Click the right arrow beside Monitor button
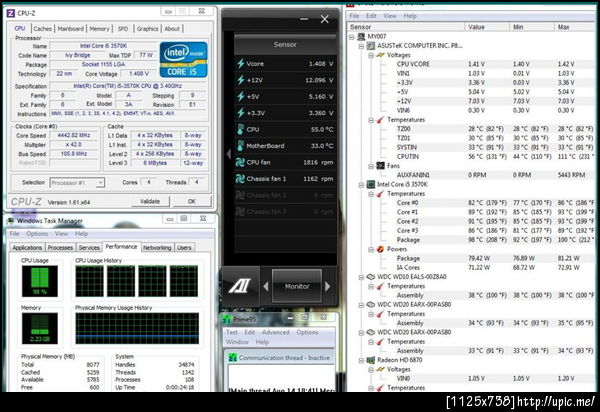Screen dimensions: 600x412 pyautogui.click(x=328, y=286)
